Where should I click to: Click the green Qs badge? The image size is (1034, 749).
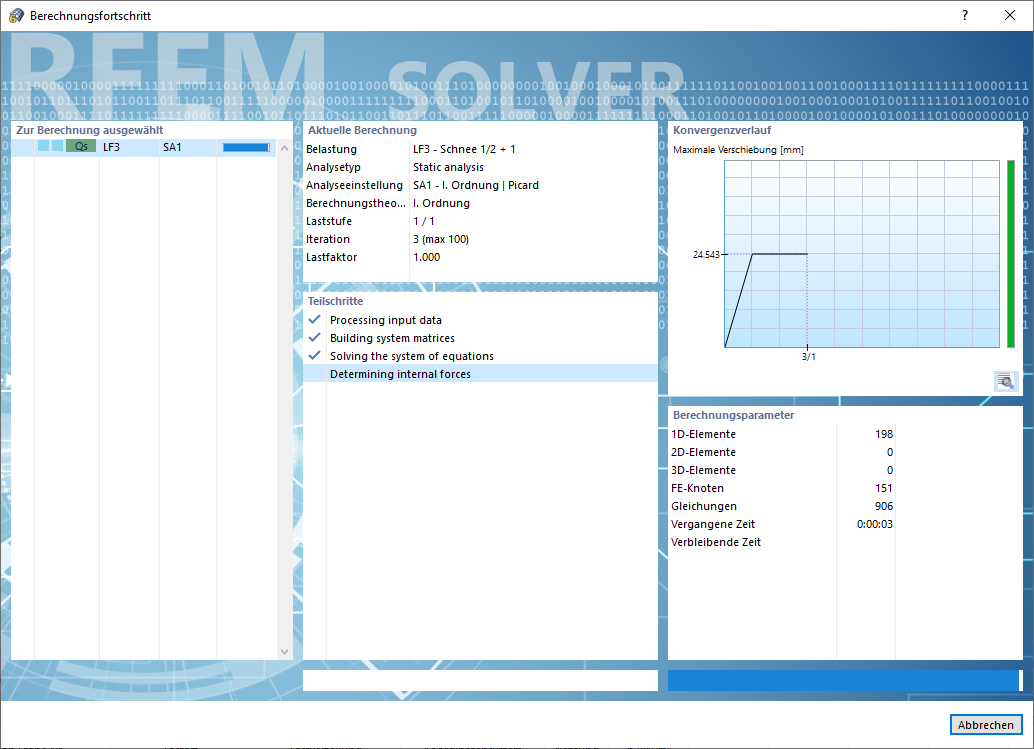[x=81, y=146]
